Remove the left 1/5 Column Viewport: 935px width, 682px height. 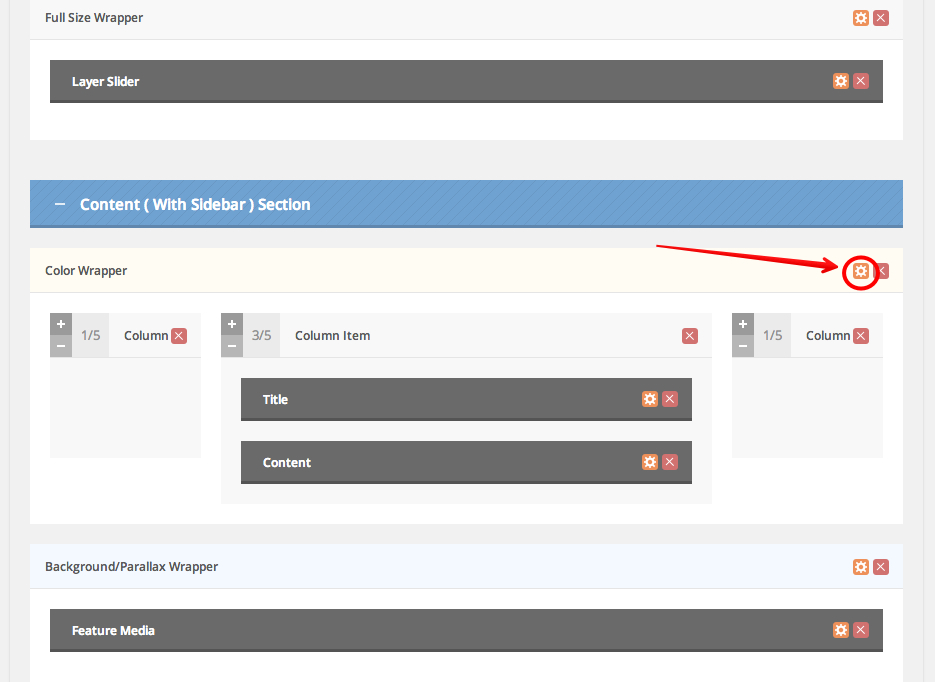coord(179,336)
